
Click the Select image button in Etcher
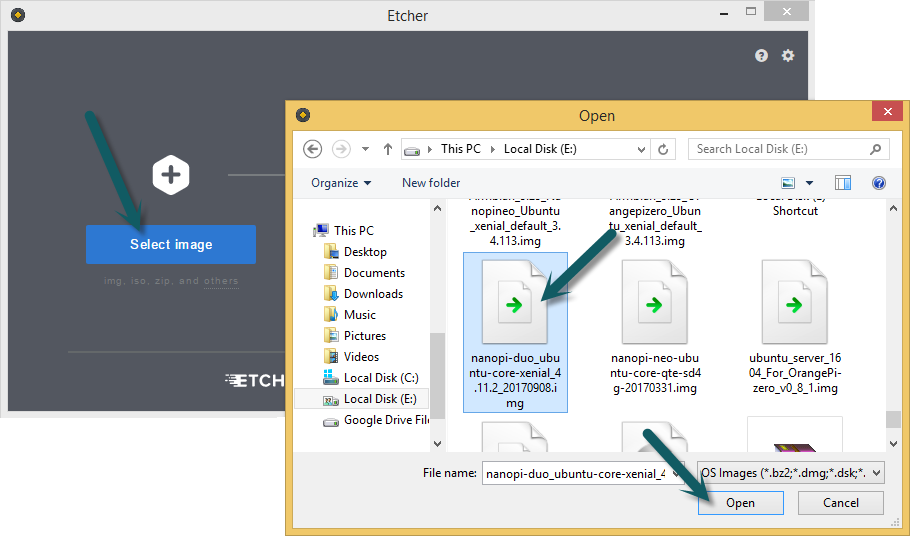[171, 244]
